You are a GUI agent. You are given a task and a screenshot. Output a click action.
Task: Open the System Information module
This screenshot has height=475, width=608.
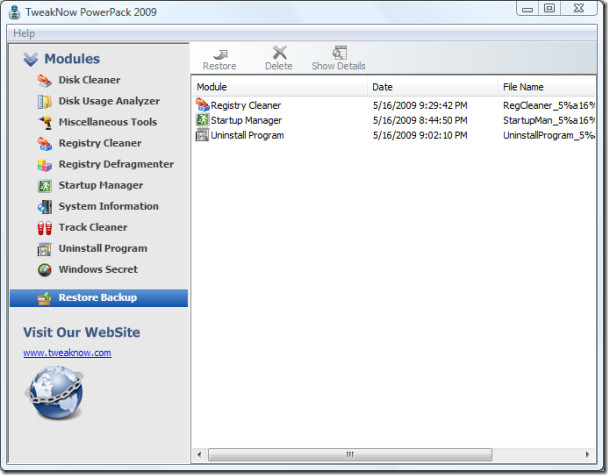pos(109,206)
